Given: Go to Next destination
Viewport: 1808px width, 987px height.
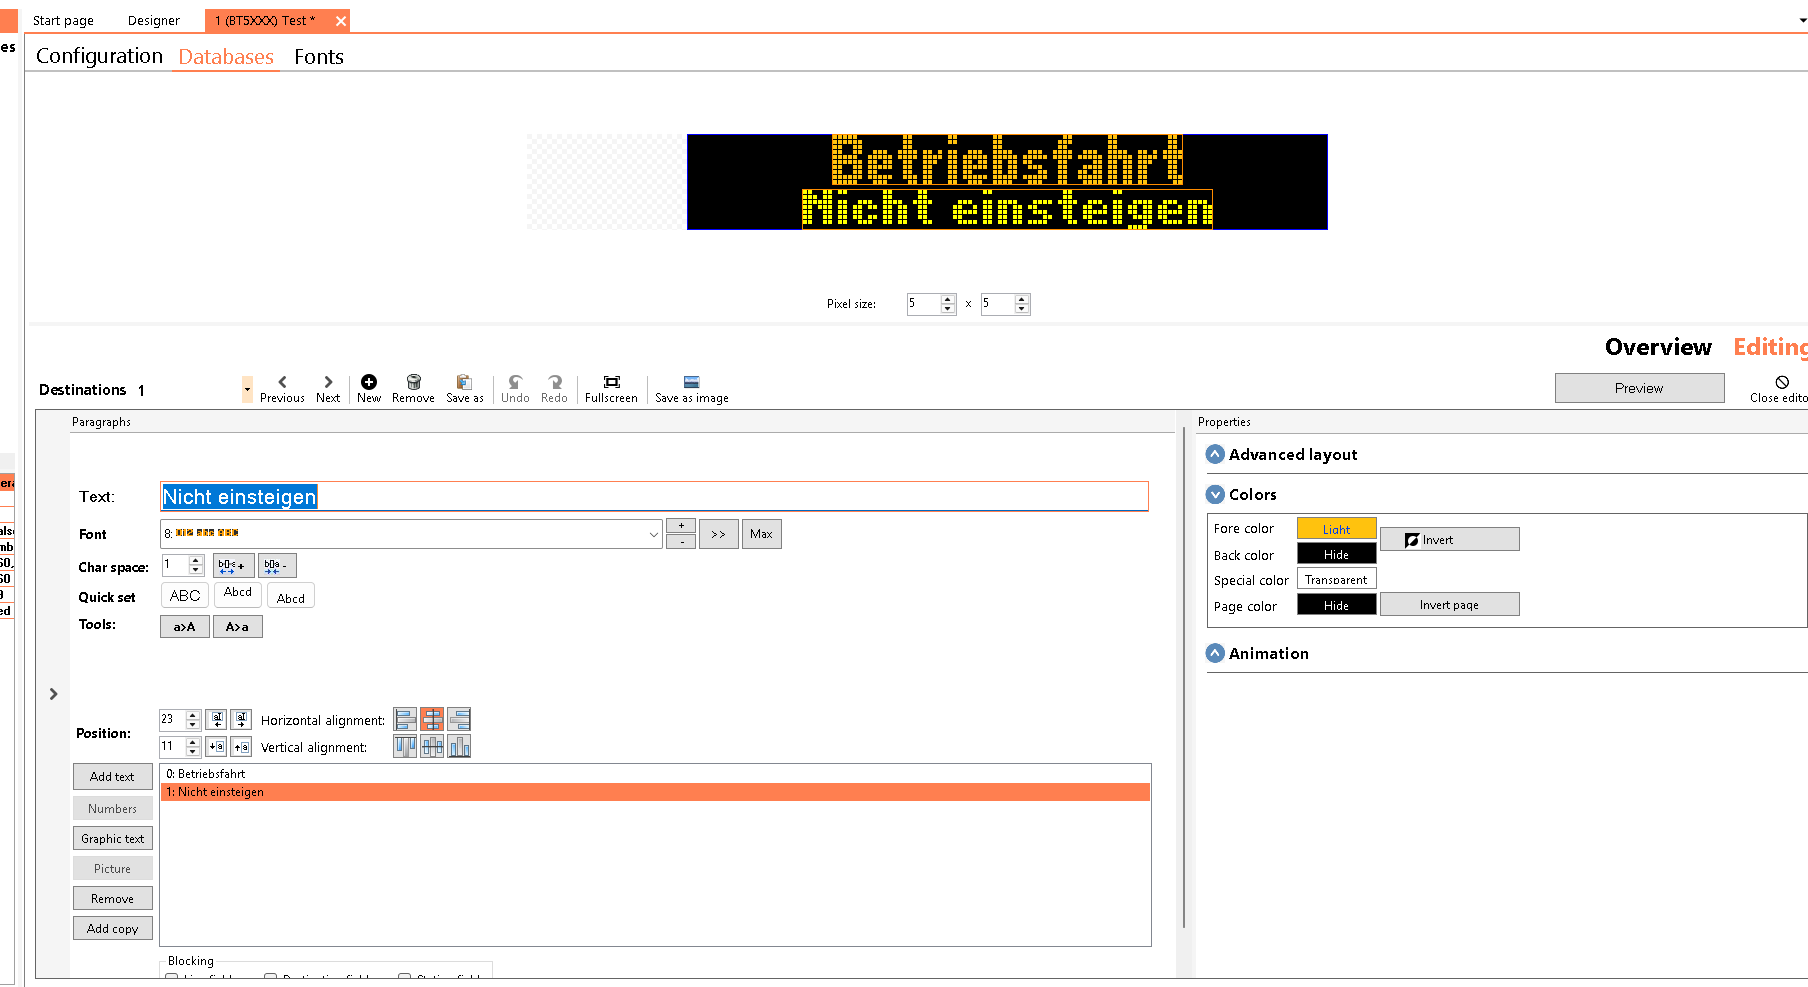Looking at the screenshot, I should 328,389.
